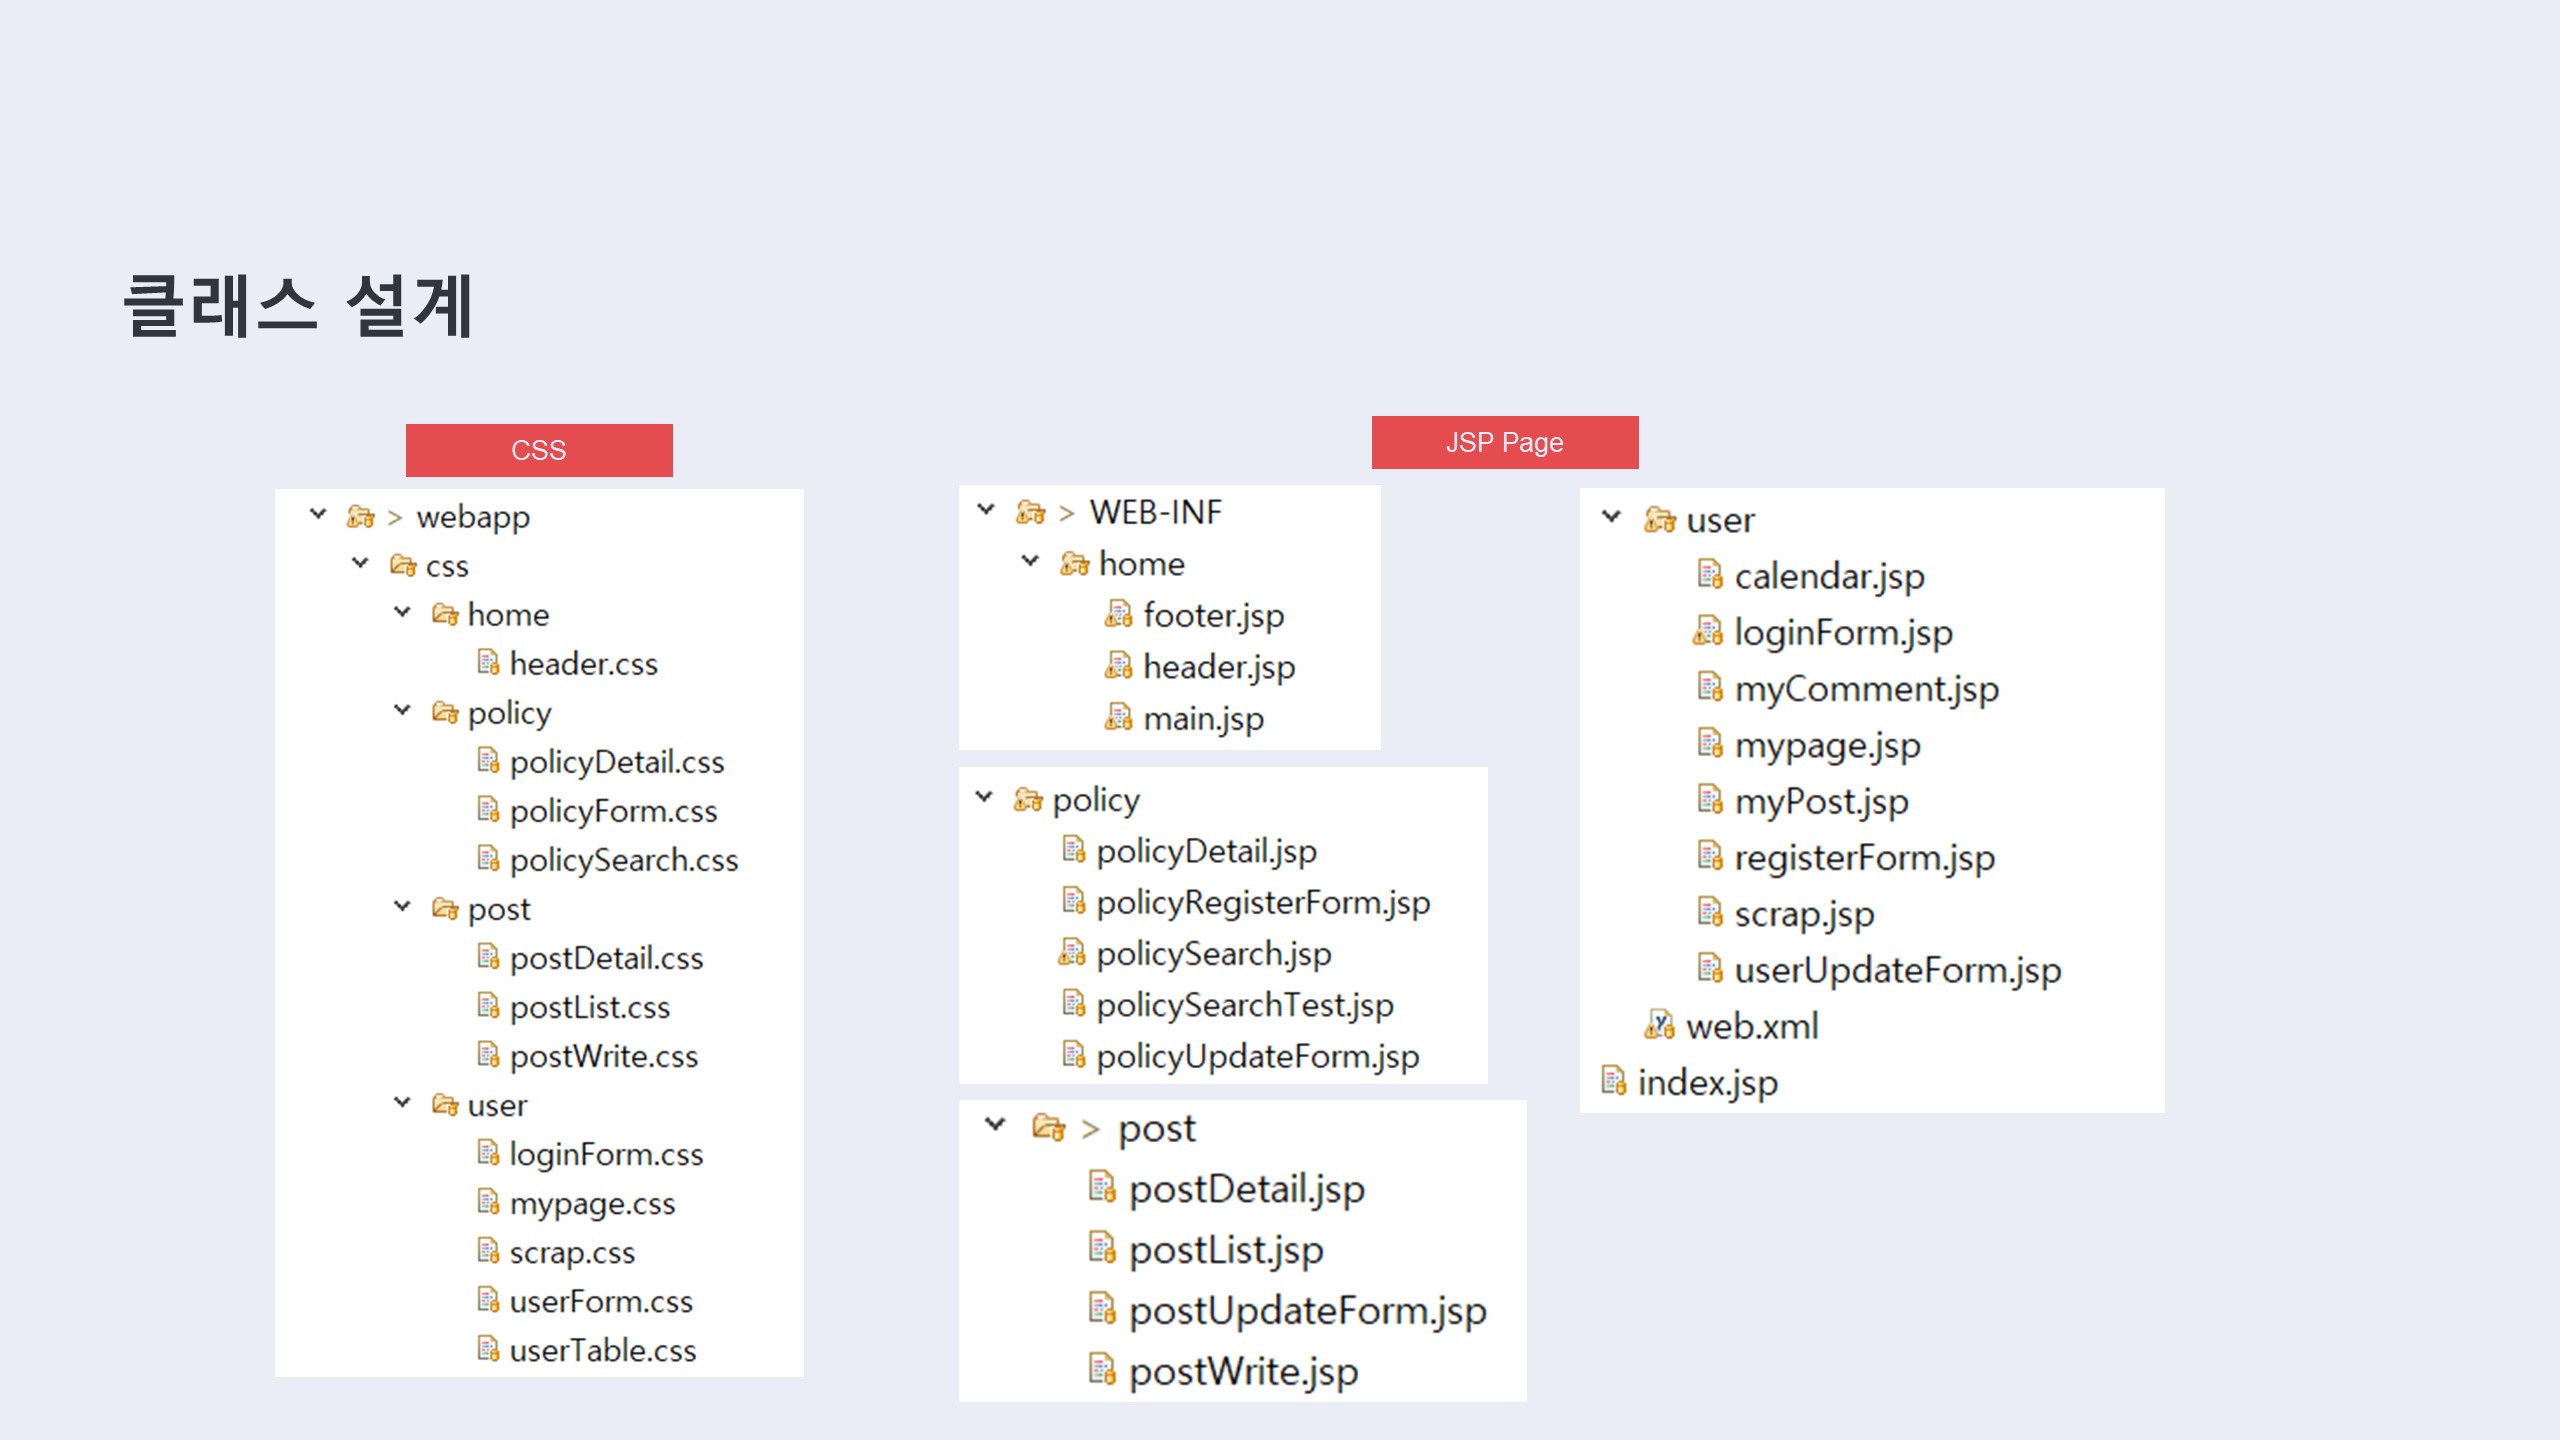Click the header.css file icon
This screenshot has height=1440, width=2560.
(x=488, y=663)
